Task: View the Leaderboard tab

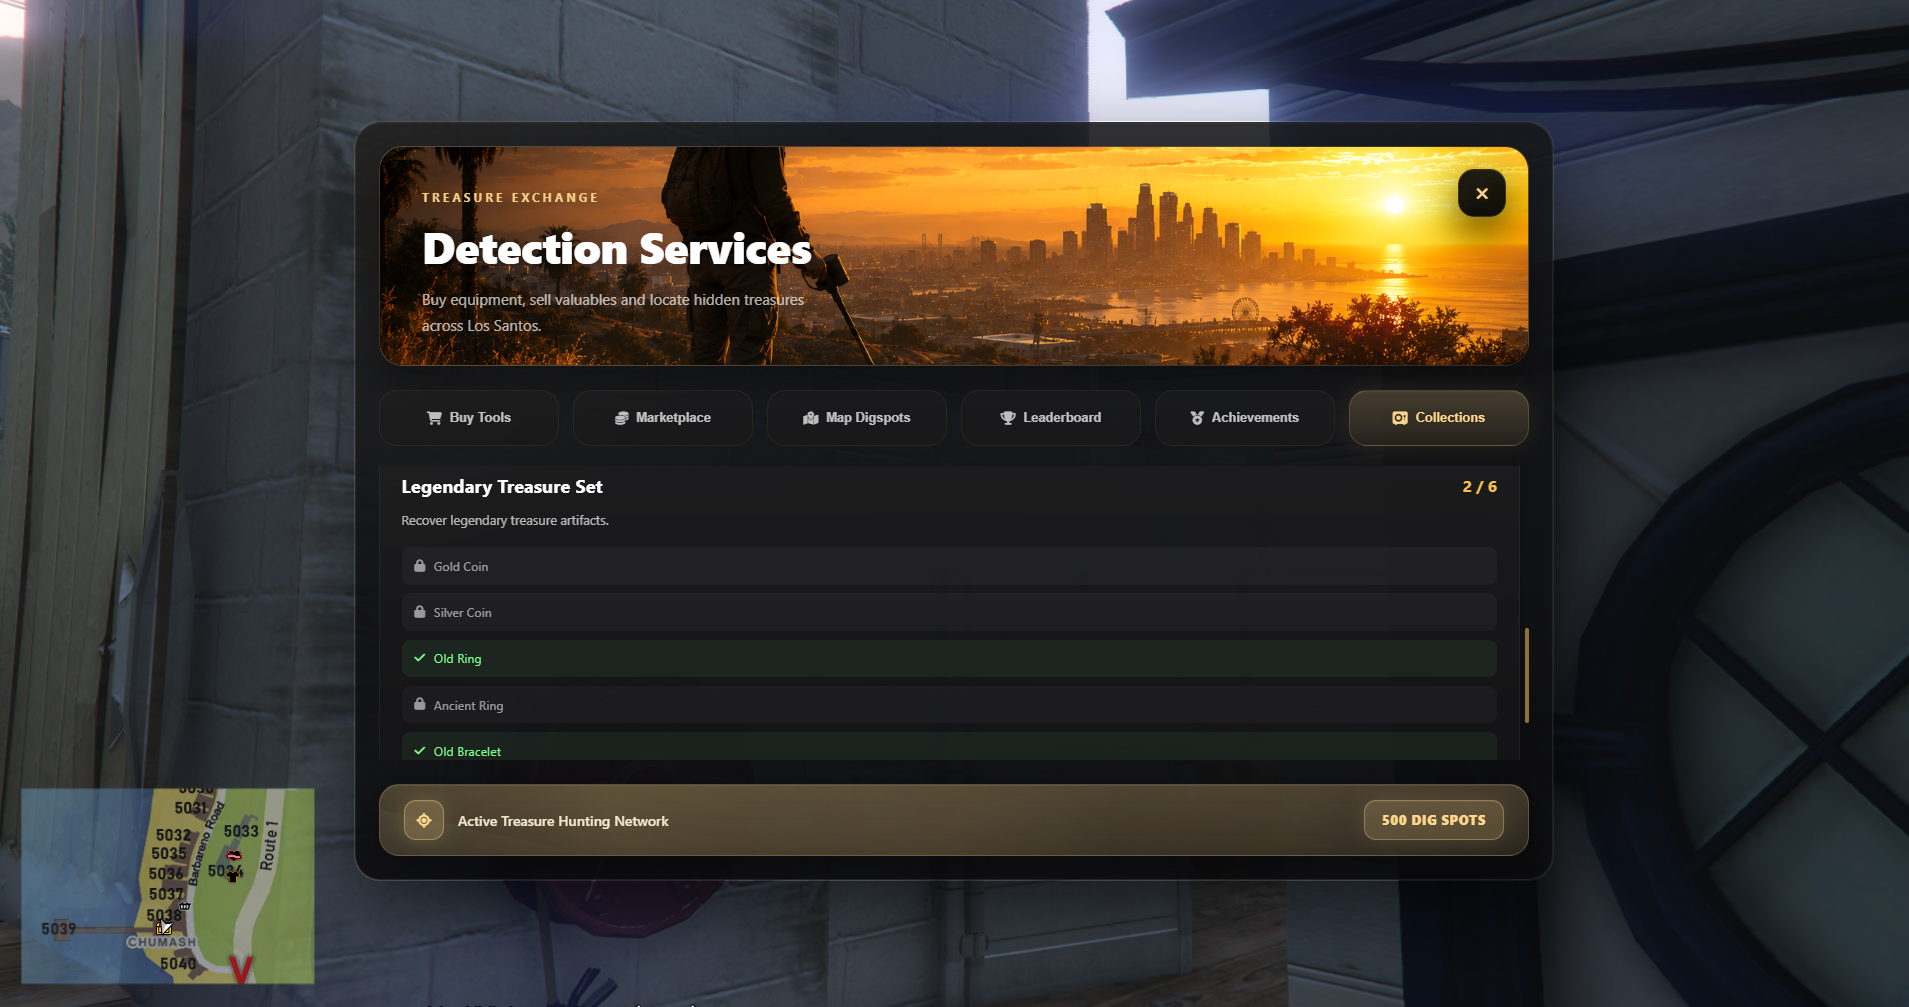Action: pyautogui.click(x=1051, y=418)
